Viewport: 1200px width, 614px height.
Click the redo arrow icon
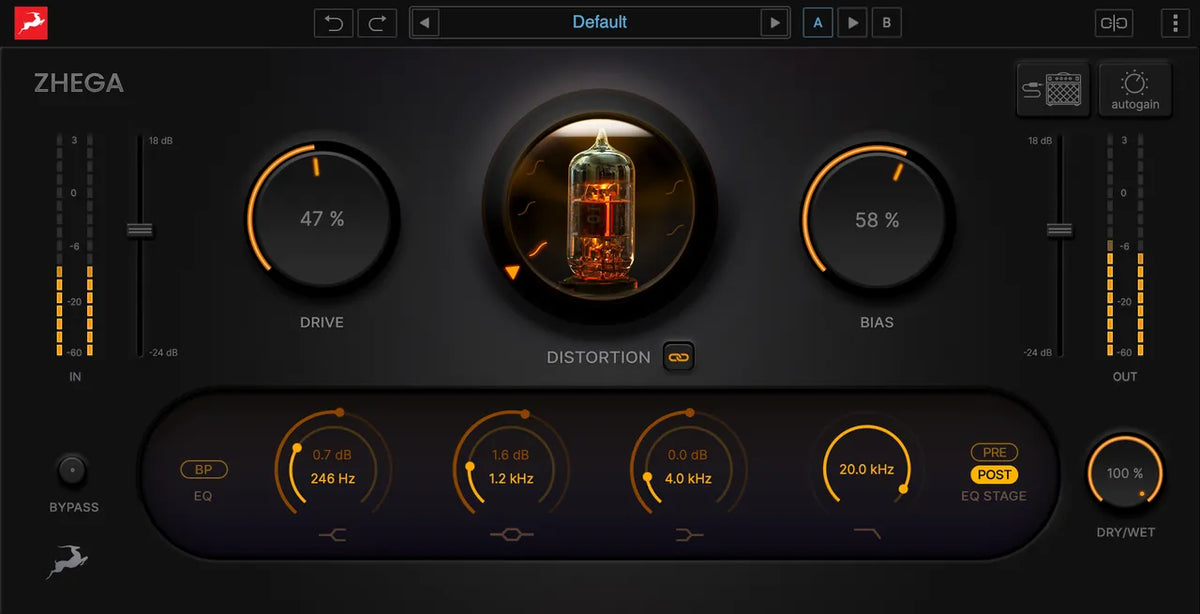pyautogui.click(x=376, y=22)
